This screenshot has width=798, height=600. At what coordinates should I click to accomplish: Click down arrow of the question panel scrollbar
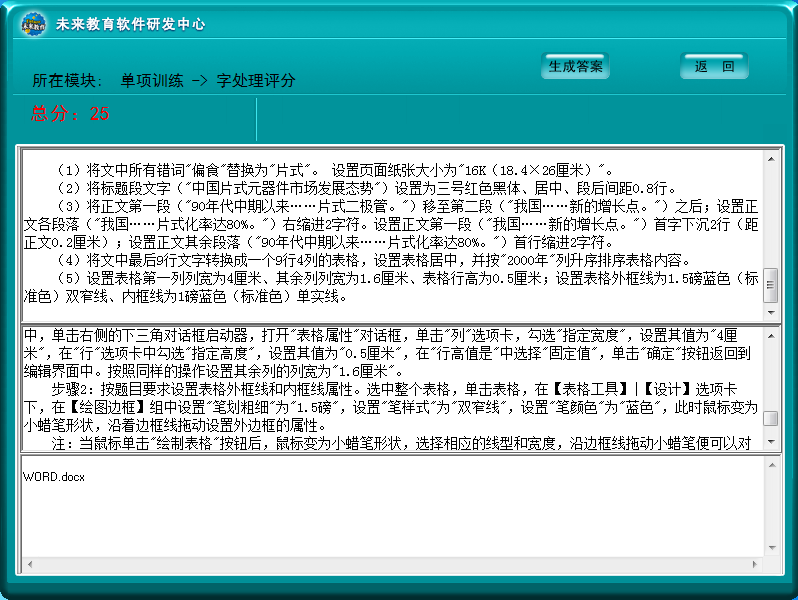(x=771, y=312)
